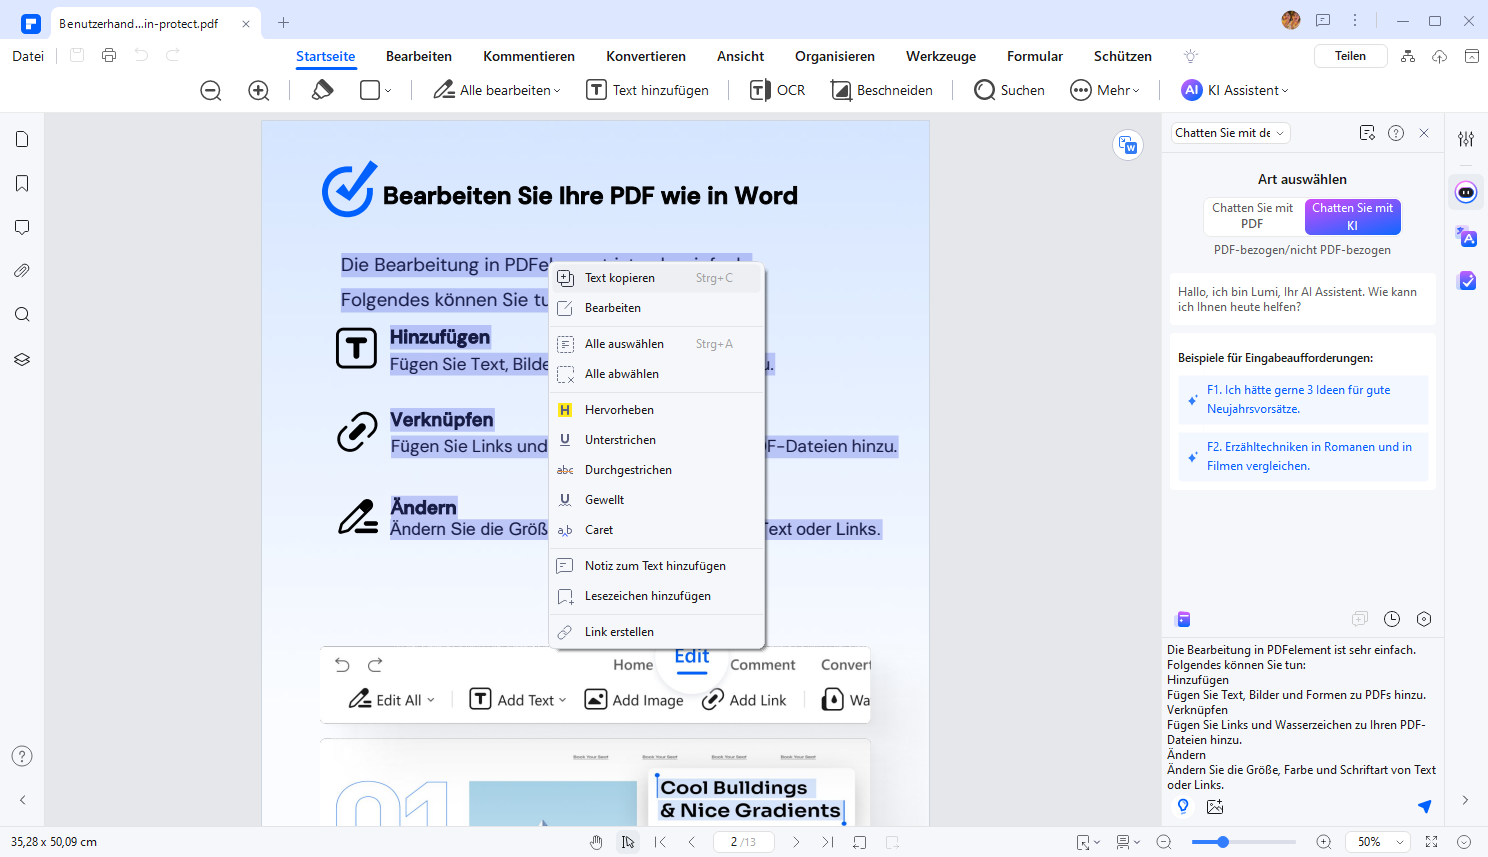This screenshot has width=1488, height=857.
Task: Select Chatten Sie mit PDF mode
Action: 1252,216
